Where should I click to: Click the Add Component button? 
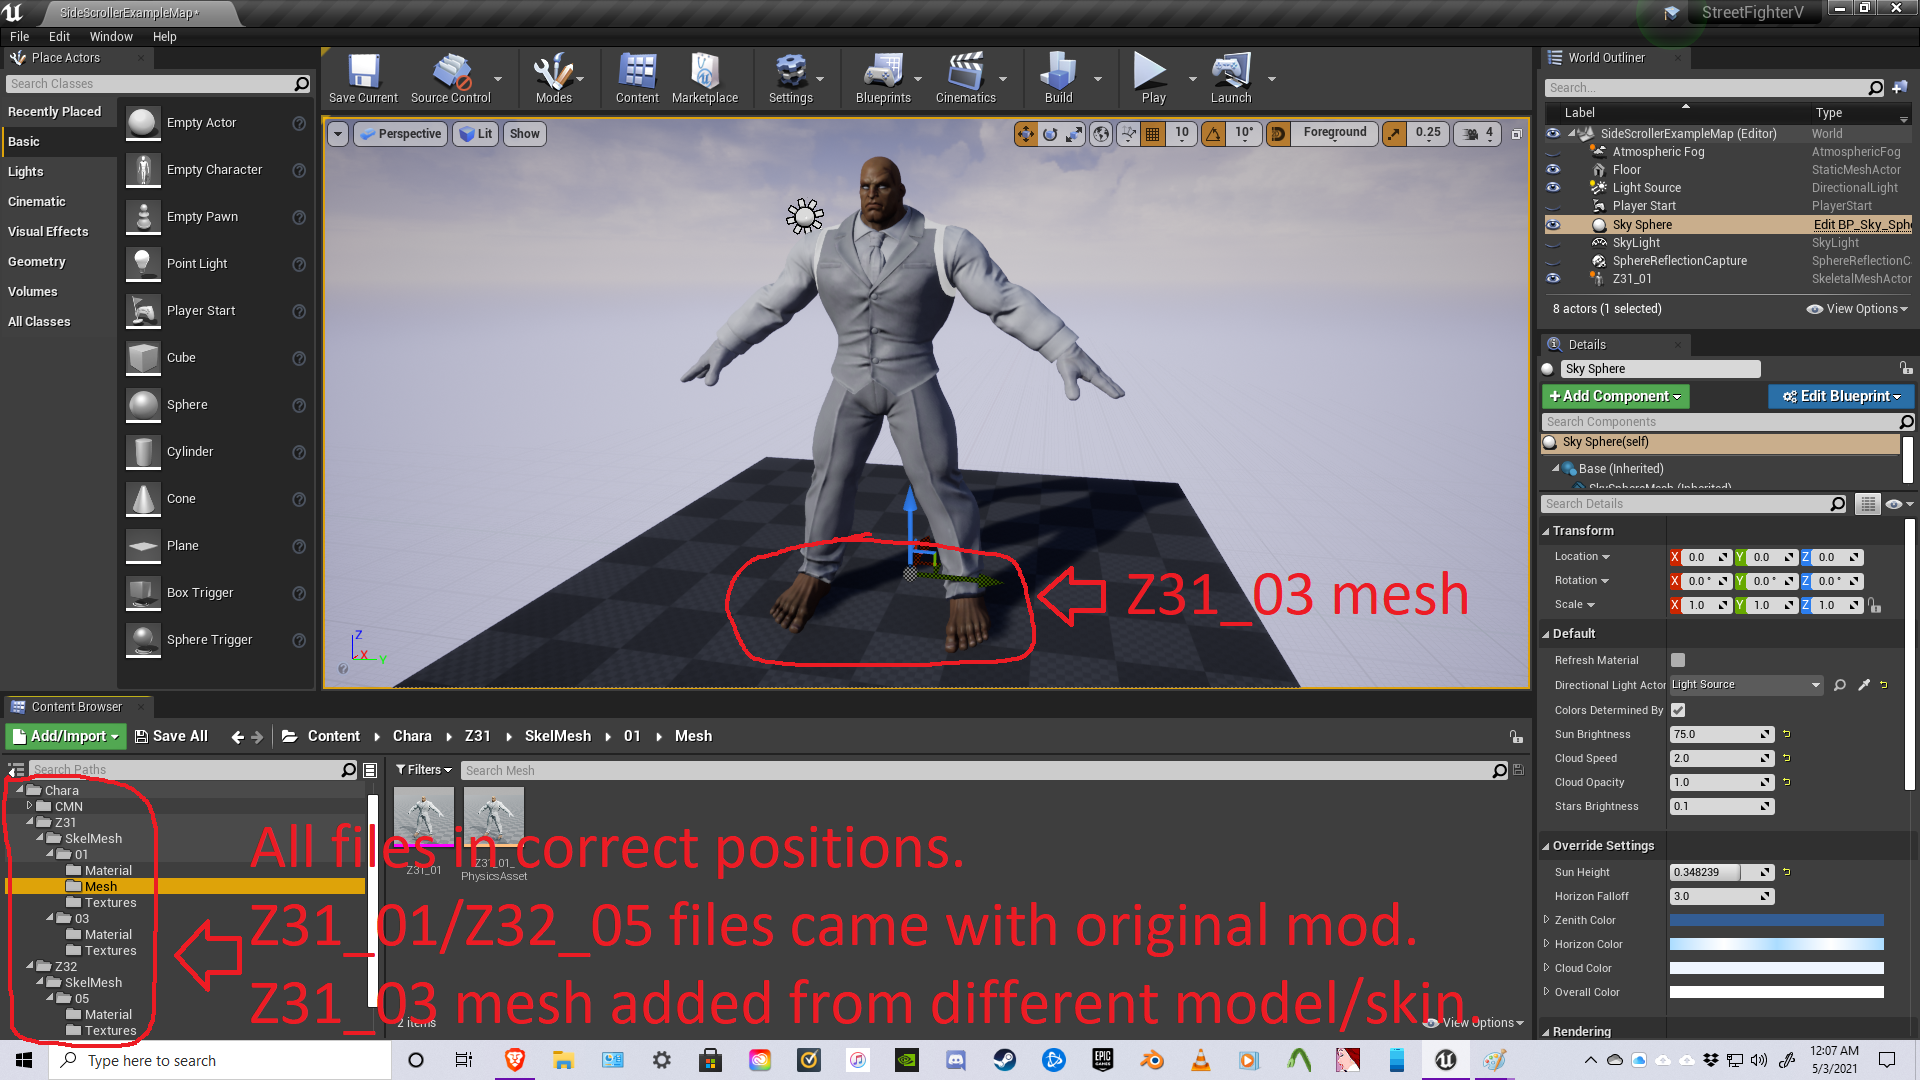(1615, 397)
